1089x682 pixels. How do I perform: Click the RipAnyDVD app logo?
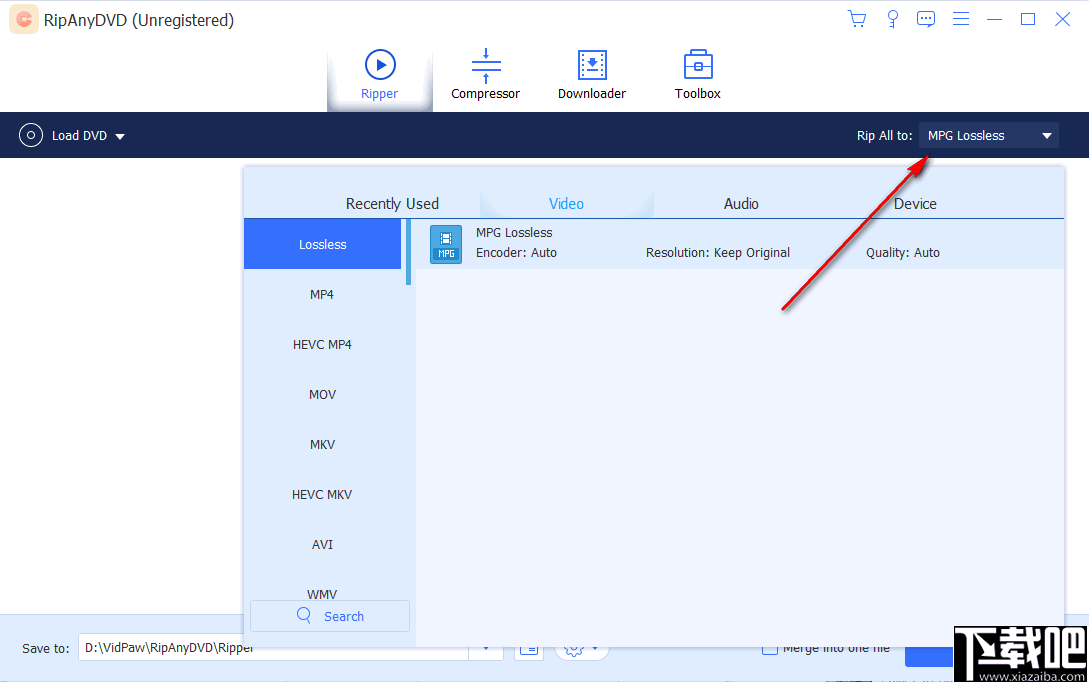click(x=24, y=19)
